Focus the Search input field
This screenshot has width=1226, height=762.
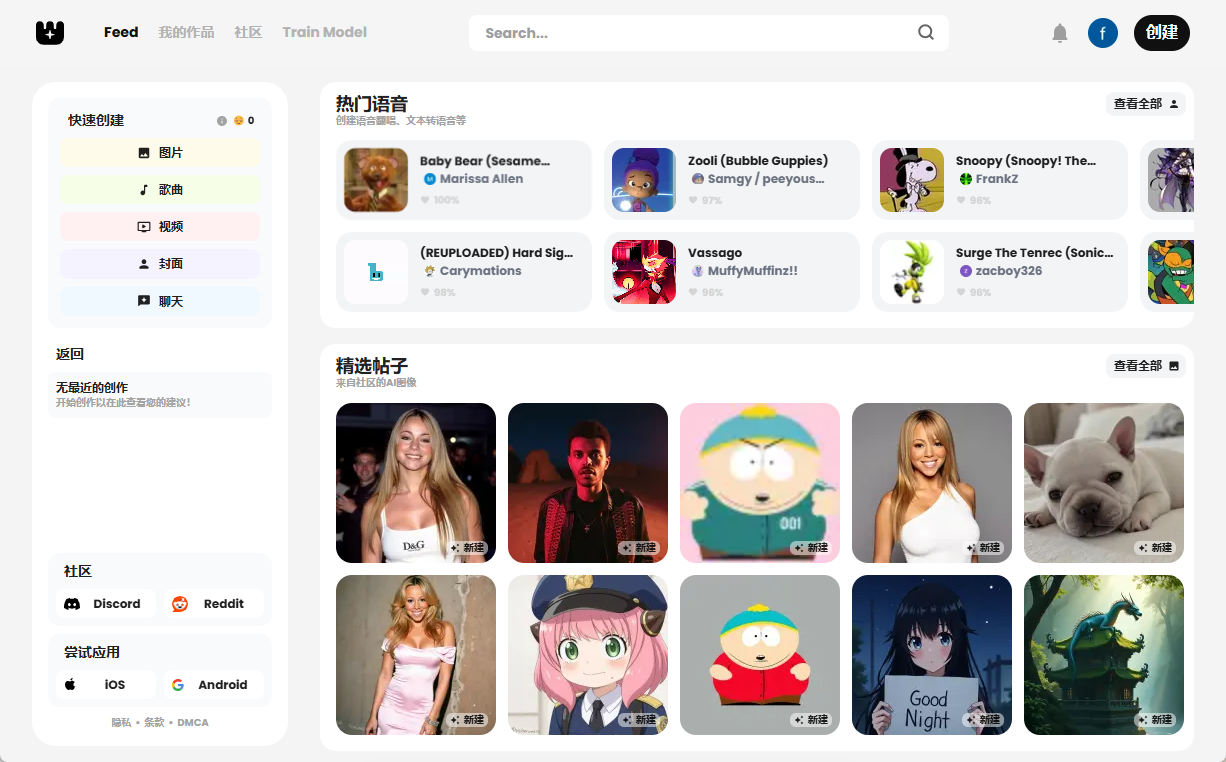click(x=708, y=33)
